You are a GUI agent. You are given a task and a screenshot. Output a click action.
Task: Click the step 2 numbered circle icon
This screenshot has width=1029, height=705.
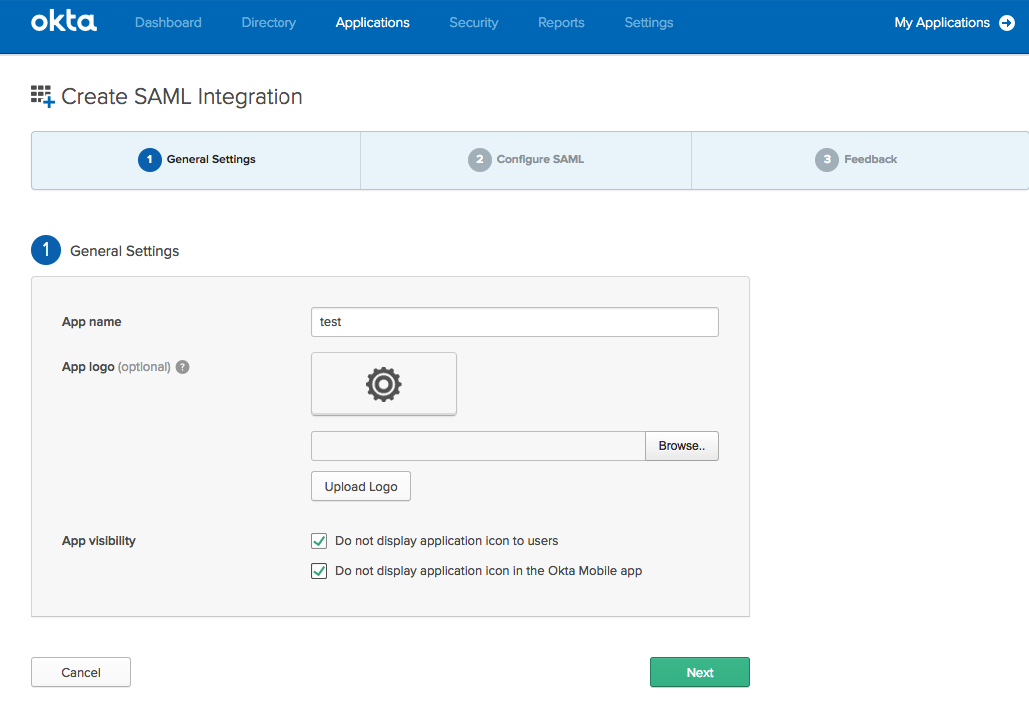480,159
